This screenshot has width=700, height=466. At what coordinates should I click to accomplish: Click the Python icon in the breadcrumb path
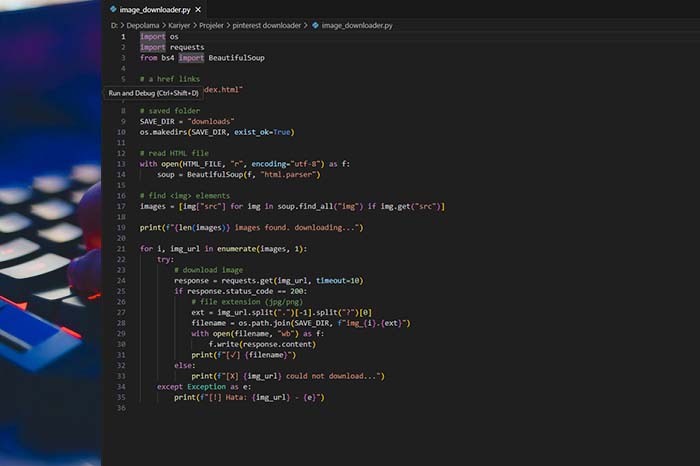(316, 23)
